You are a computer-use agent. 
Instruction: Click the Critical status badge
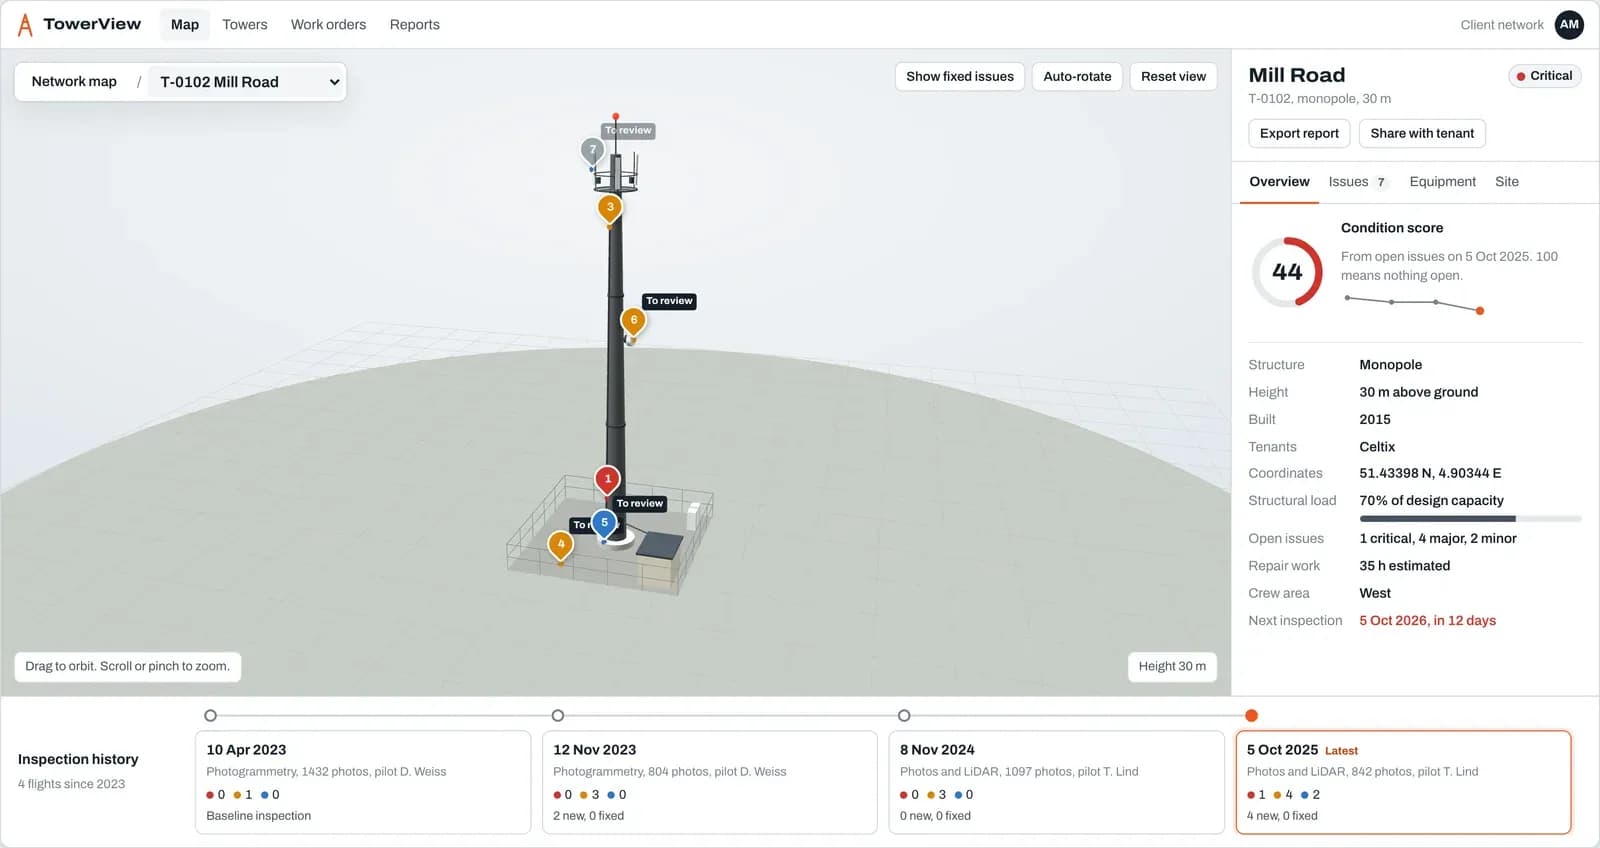coord(1544,76)
